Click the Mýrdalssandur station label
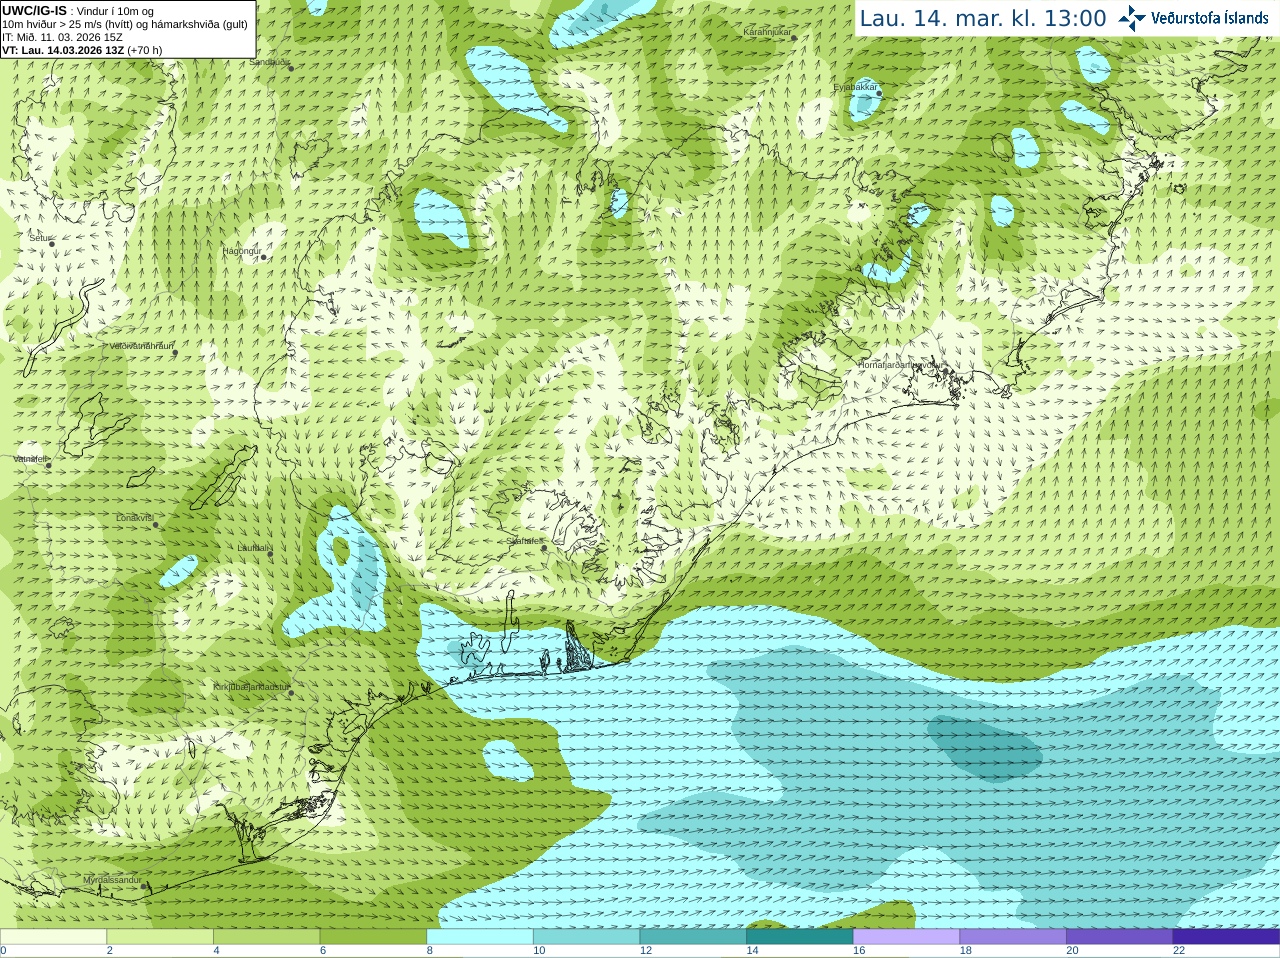1280x958 pixels. coord(112,880)
